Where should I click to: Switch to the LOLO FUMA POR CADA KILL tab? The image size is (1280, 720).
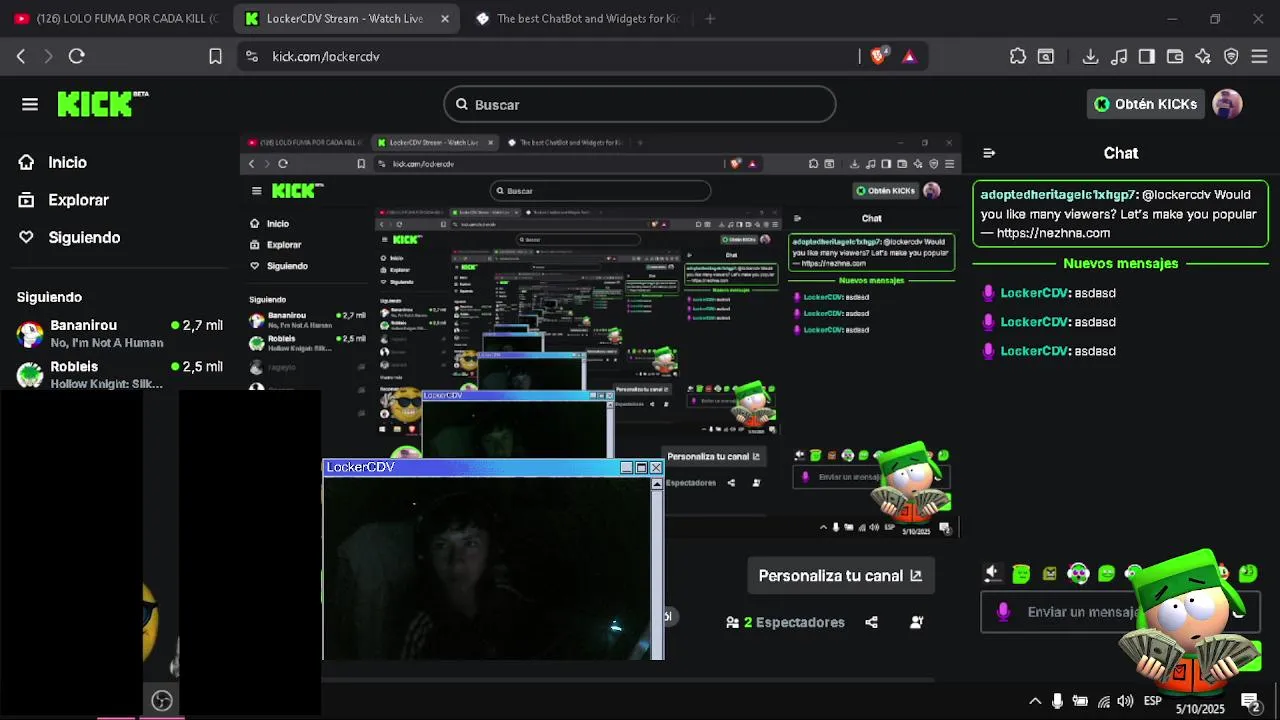point(116,19)
